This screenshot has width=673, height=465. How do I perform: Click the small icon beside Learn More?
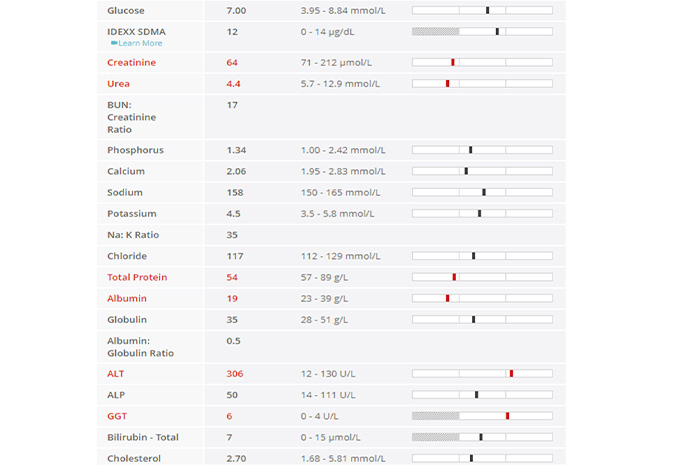114,43
